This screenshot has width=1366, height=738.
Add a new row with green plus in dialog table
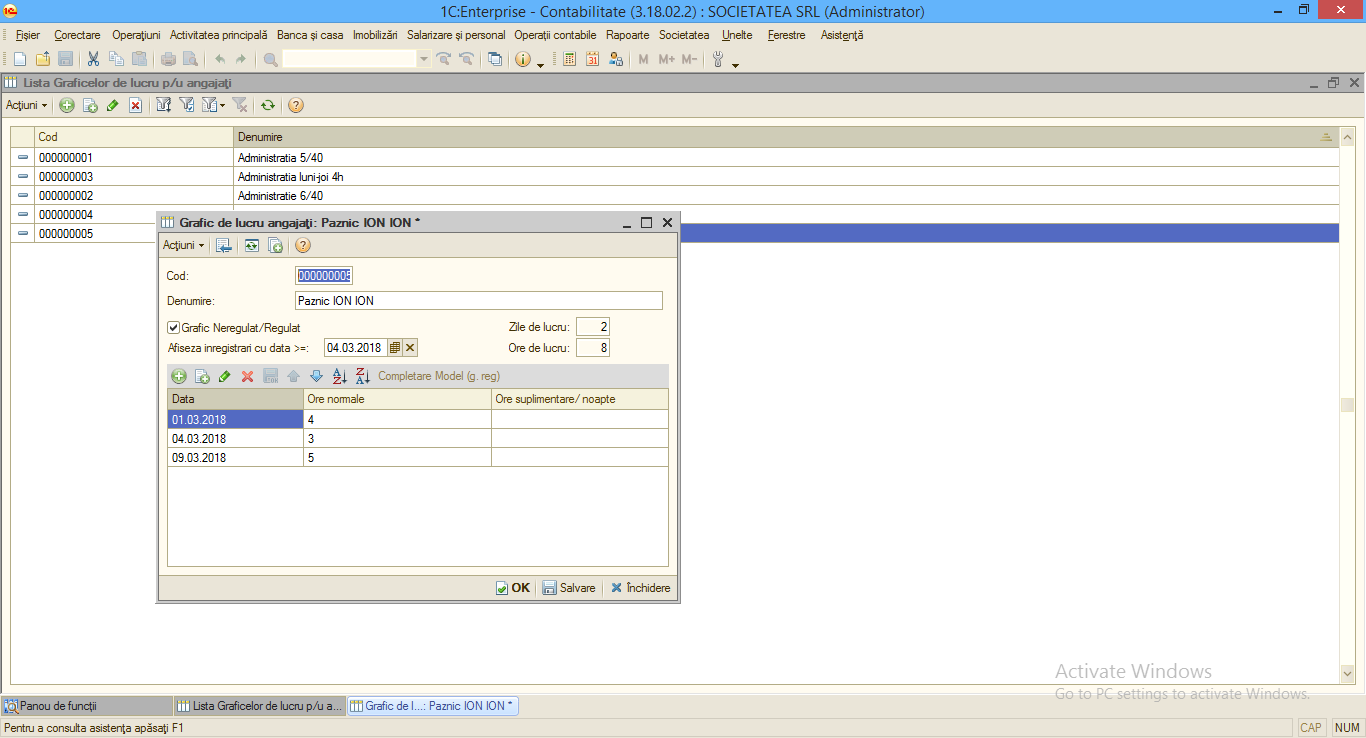click(179, 376)
